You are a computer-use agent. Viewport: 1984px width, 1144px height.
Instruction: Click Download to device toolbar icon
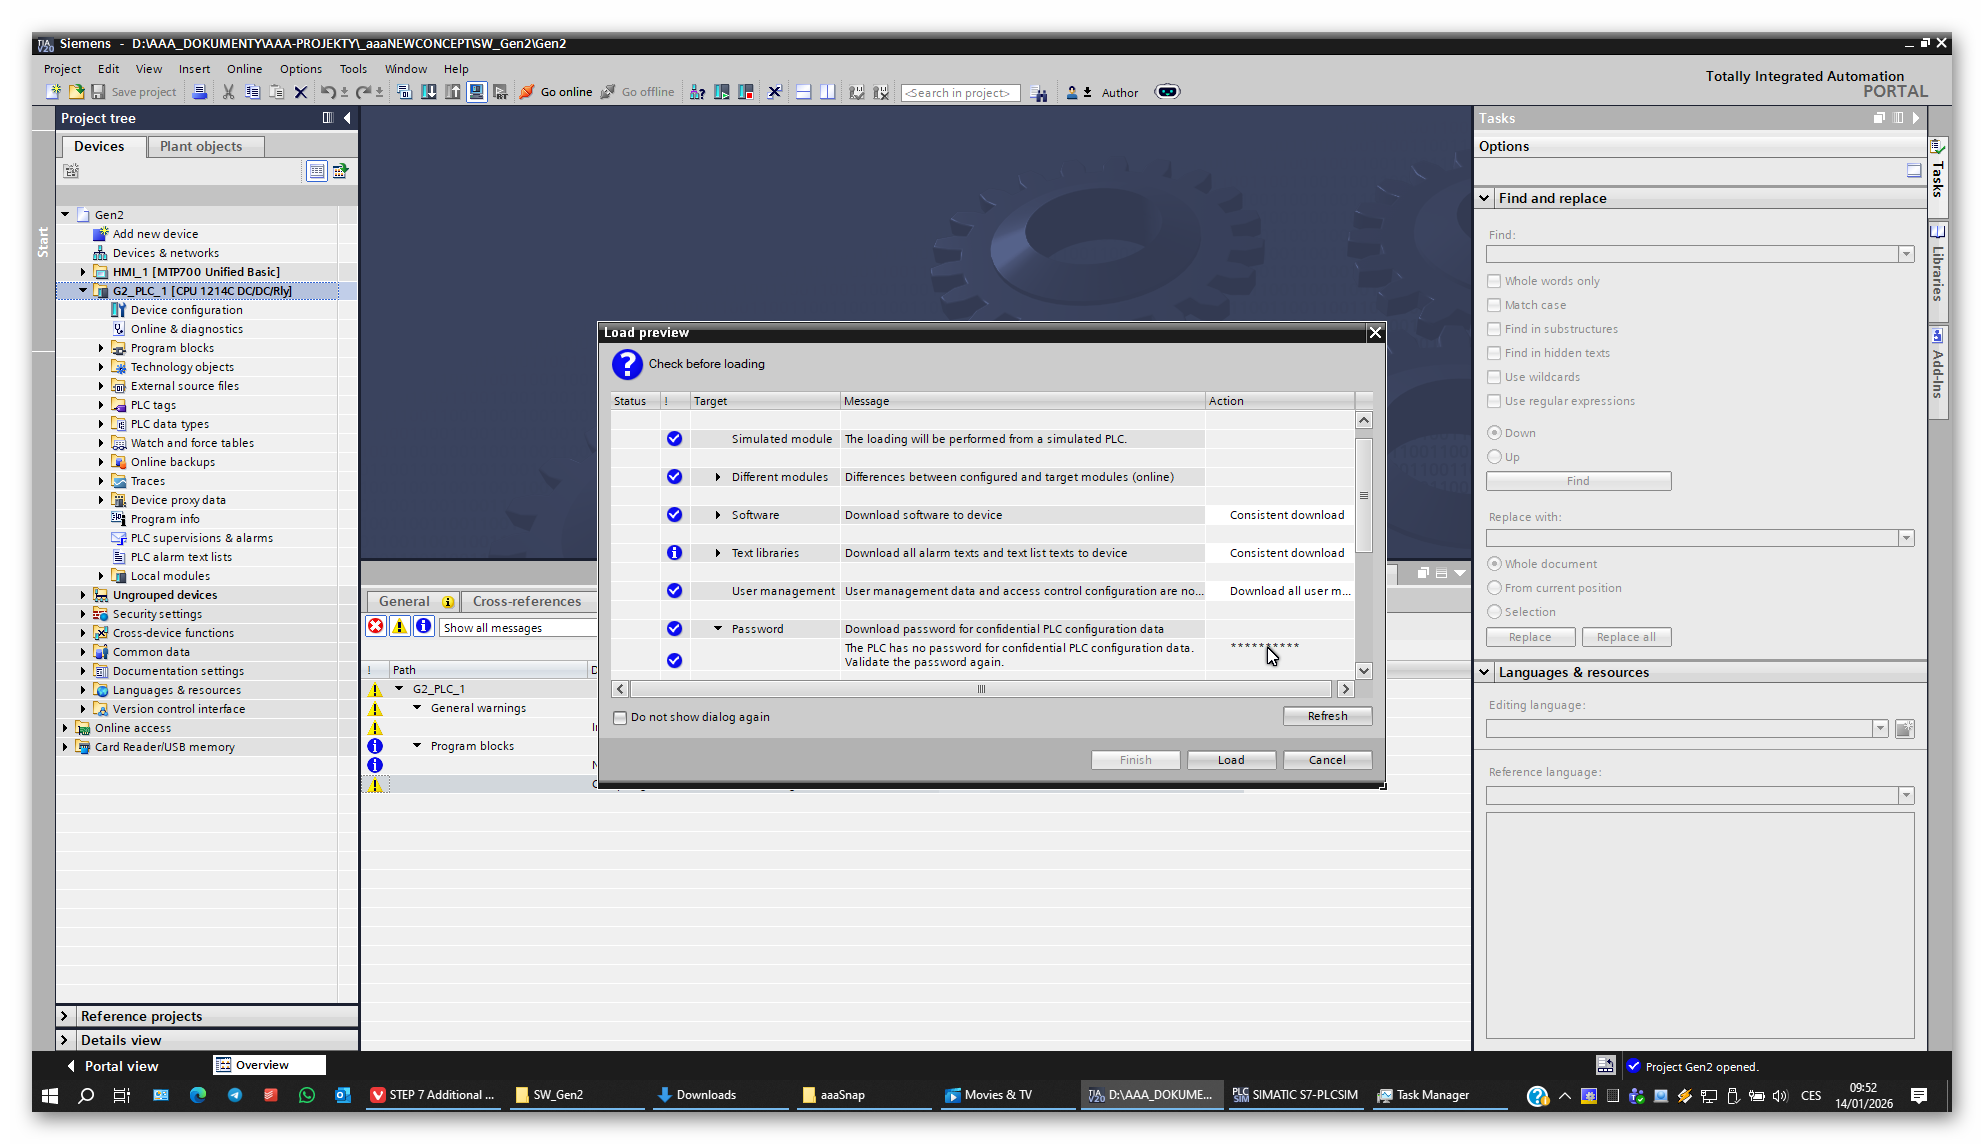tap(429, 92)
